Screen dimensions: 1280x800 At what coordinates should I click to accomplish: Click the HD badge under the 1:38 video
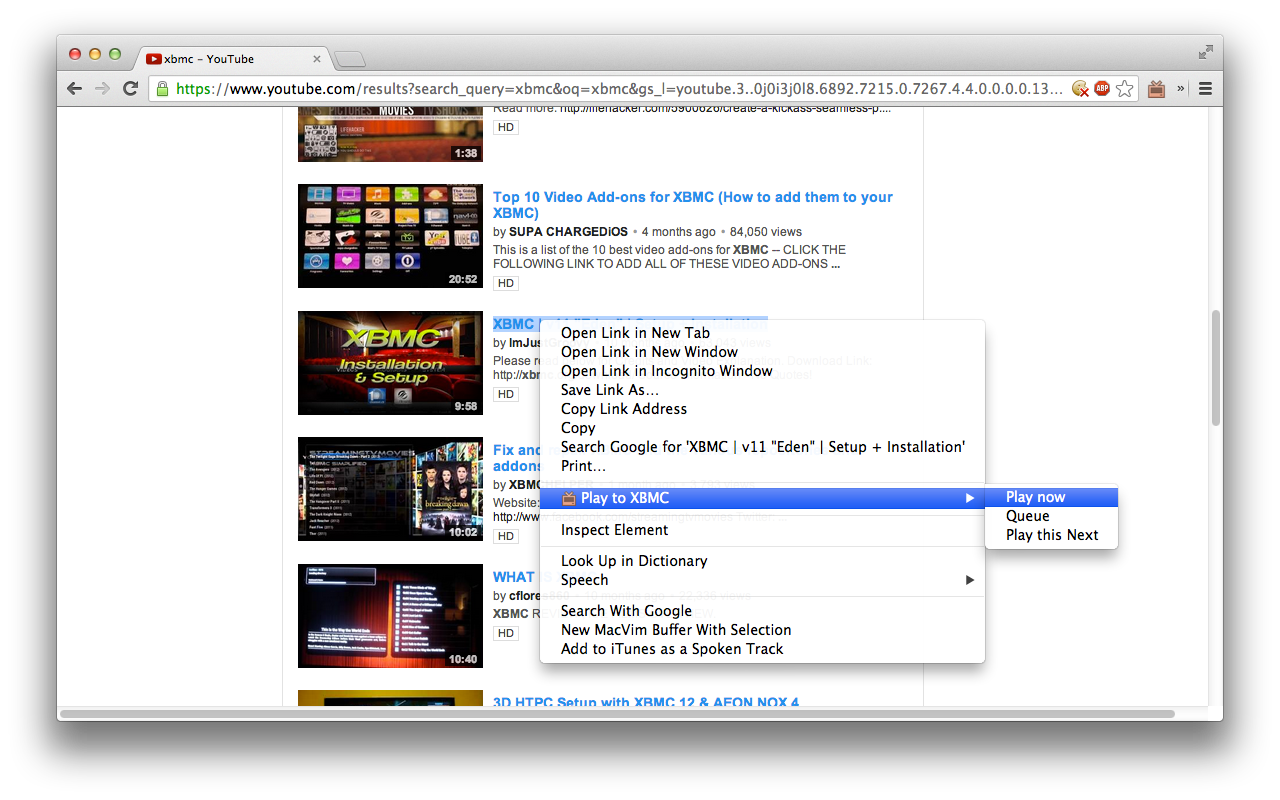pos(506,127)
